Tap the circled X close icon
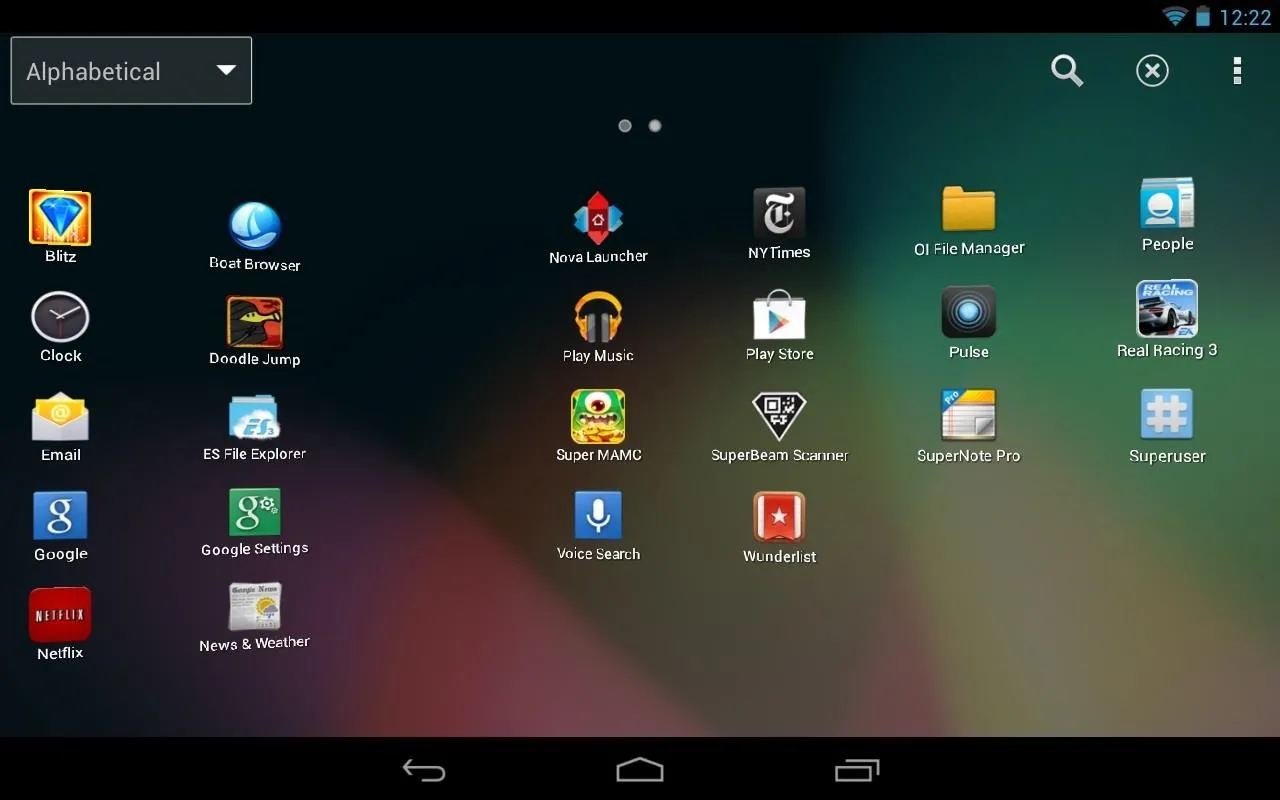 (1152, 71)
